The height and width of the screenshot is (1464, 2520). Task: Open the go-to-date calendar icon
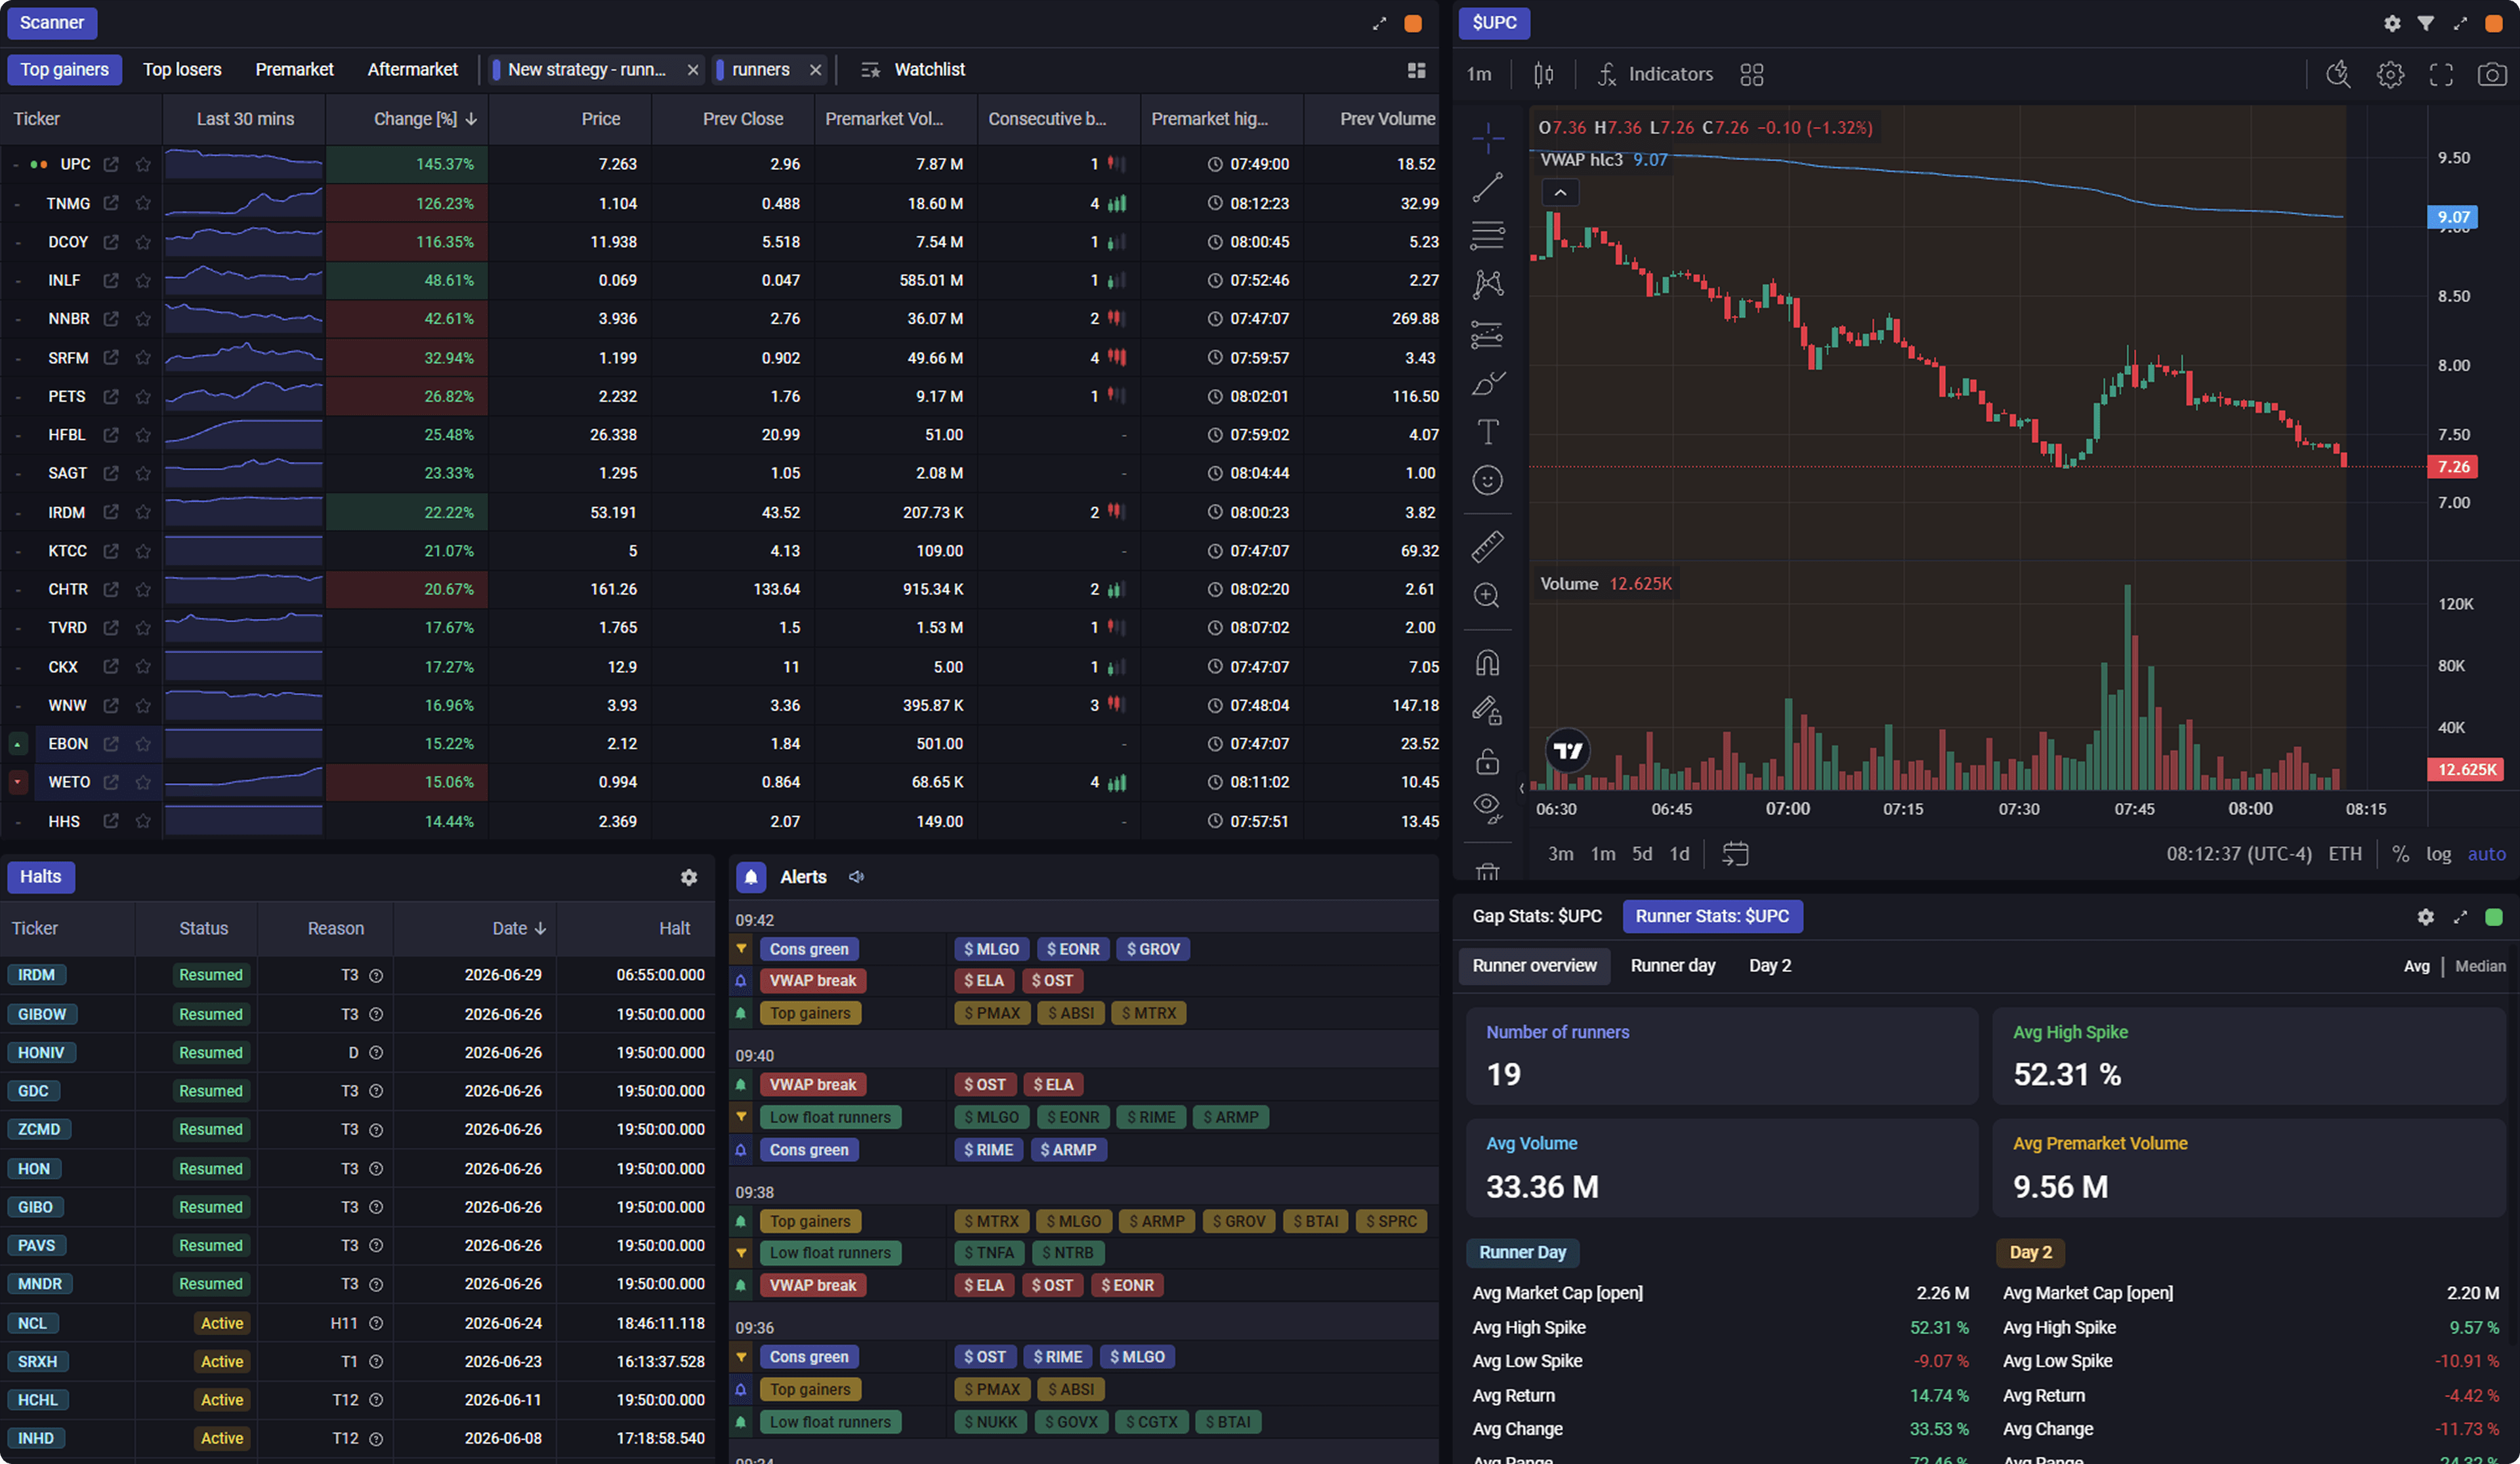[1735, 854]
